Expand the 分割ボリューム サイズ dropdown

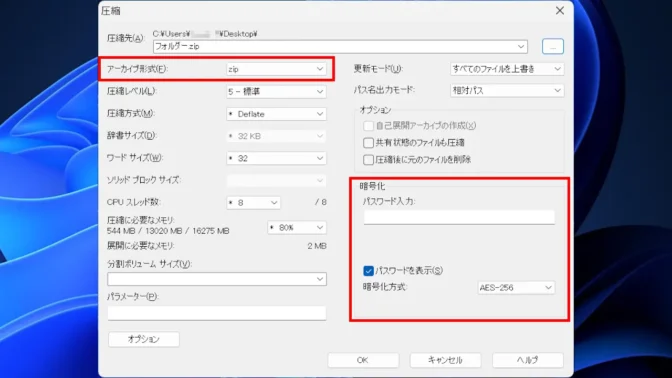tap(217, 279)
